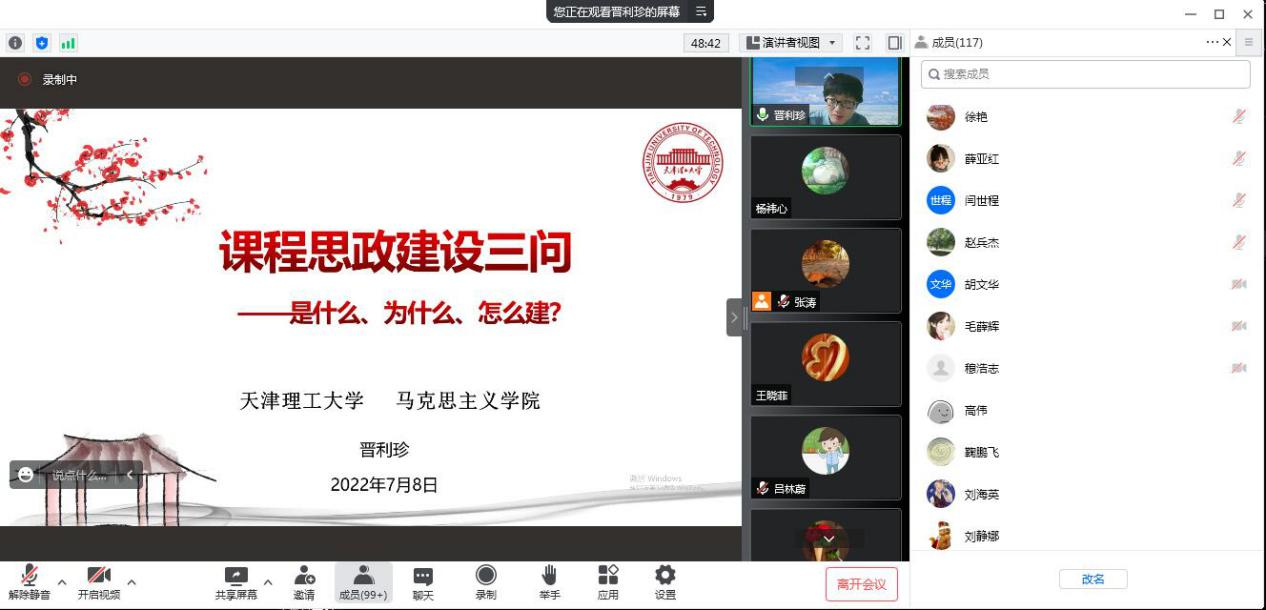The width and height of the screenshot is (1266, 610).
Task: Open the Invite participants icon
Action: [304, 576]
